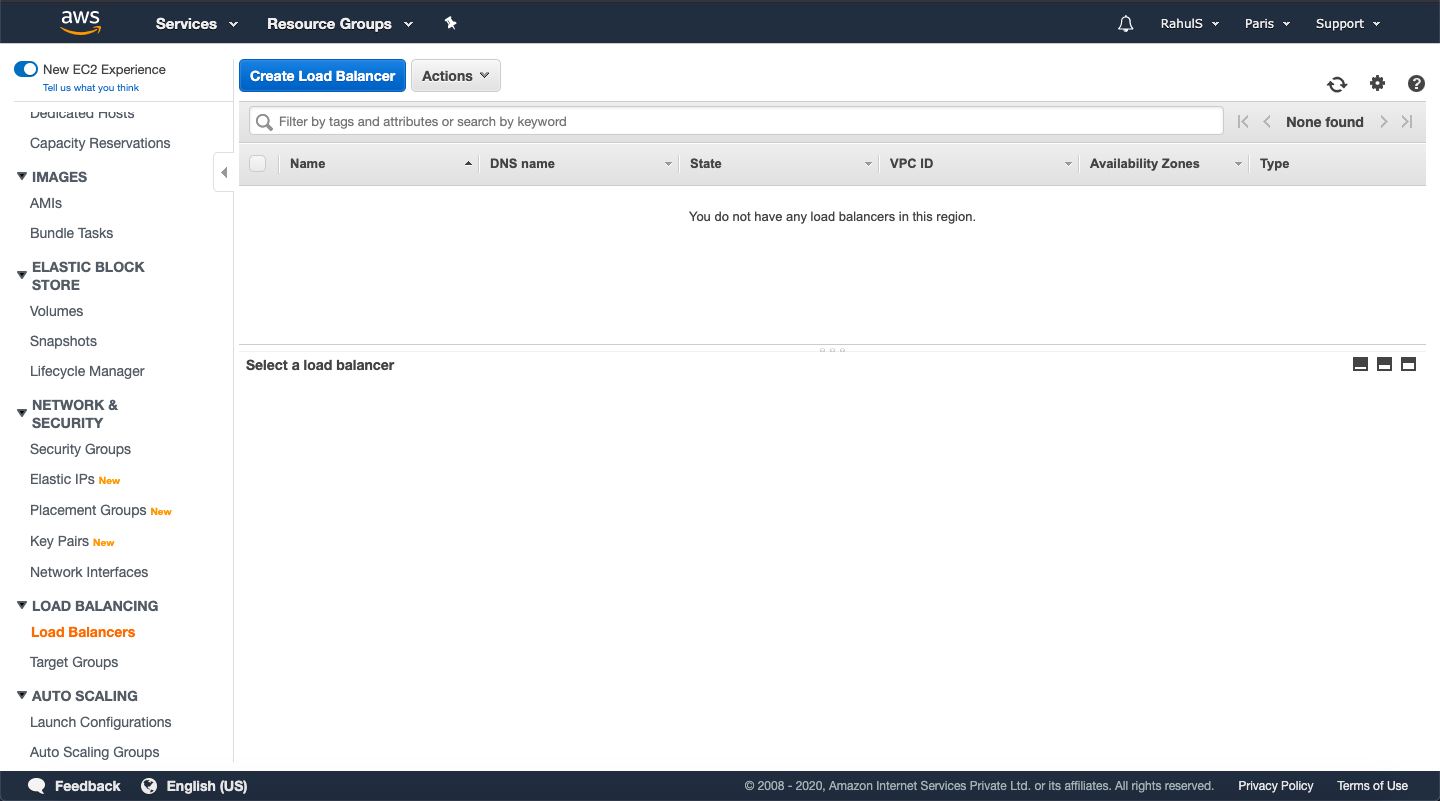
Task: Select the header row checkbox
Action: point(258,163)
